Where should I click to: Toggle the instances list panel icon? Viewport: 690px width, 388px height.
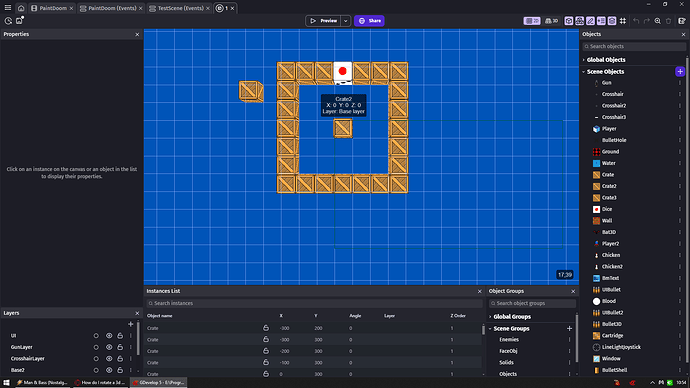(601, 21)
